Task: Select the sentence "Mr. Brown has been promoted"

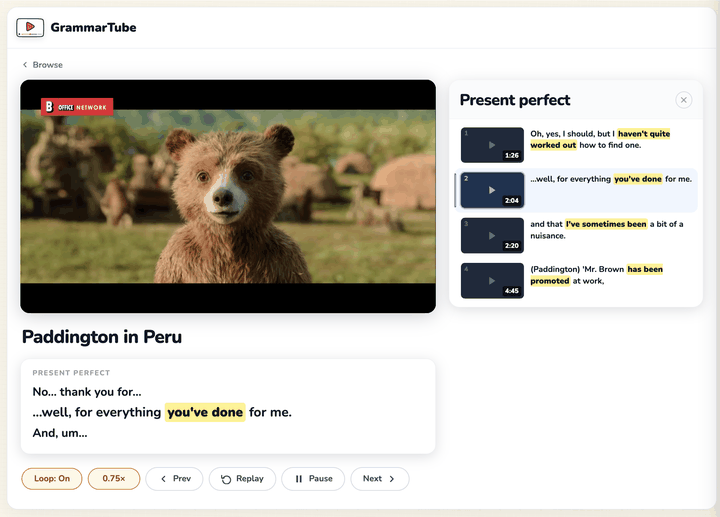Action: [596, 275]
